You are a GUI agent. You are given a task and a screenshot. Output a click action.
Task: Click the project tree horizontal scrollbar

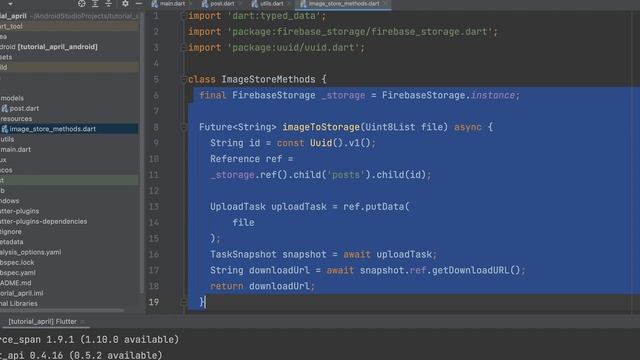62,311
